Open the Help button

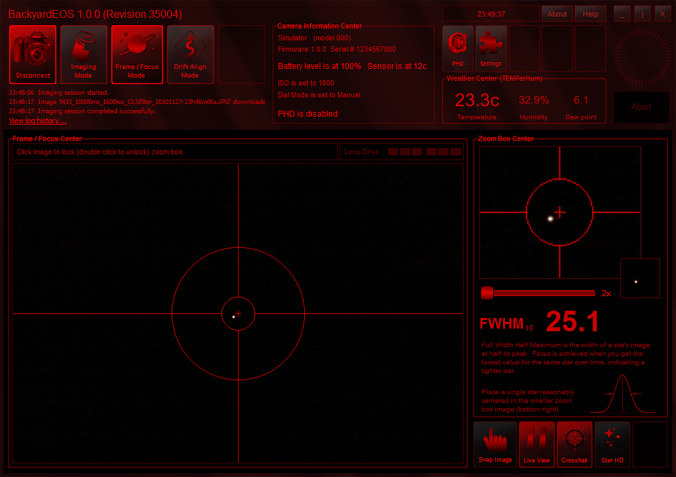[x=590, y=14]
